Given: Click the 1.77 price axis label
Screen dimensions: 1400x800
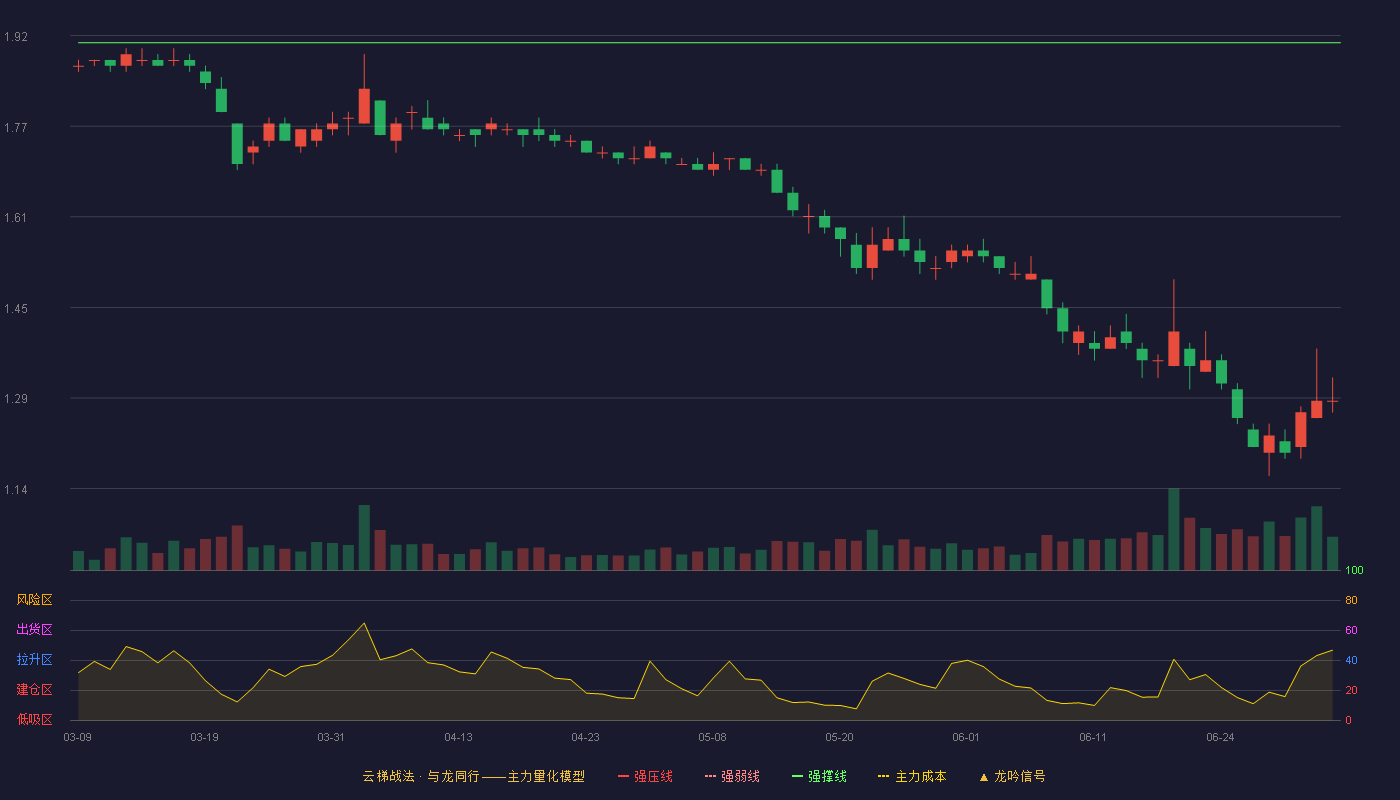Looking at the screenshot, I should tap(16, 127).
